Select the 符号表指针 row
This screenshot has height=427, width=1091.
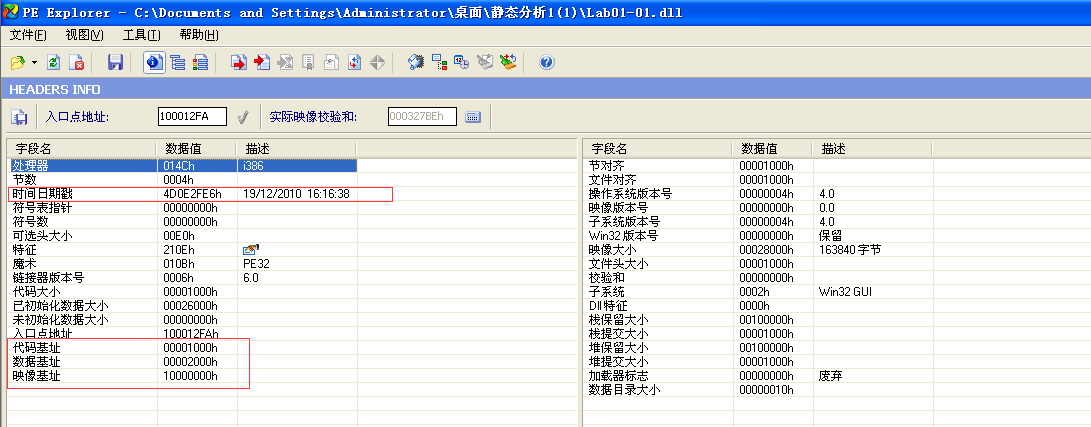(x=183, y=208)
